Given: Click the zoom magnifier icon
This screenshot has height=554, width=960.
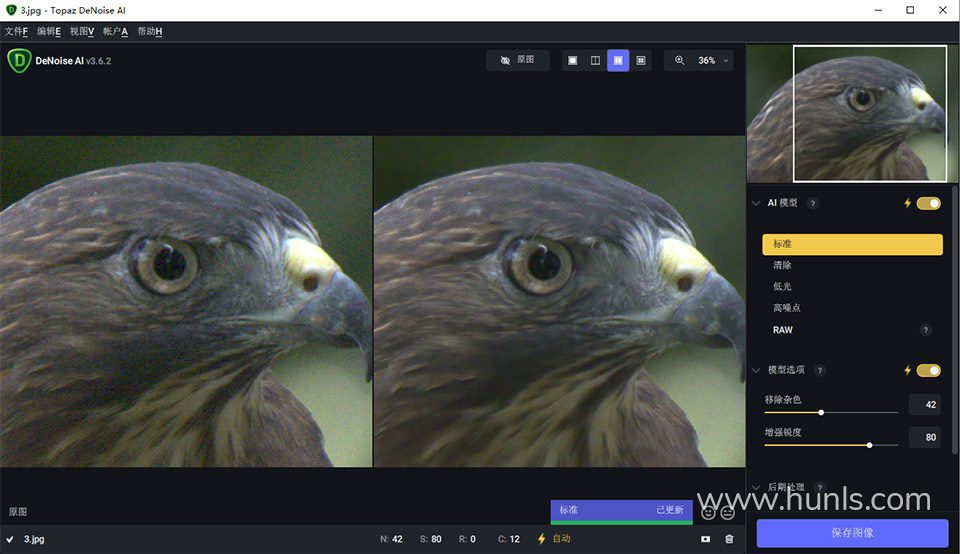Looking at the screenshot, I should tap(680, 61).
